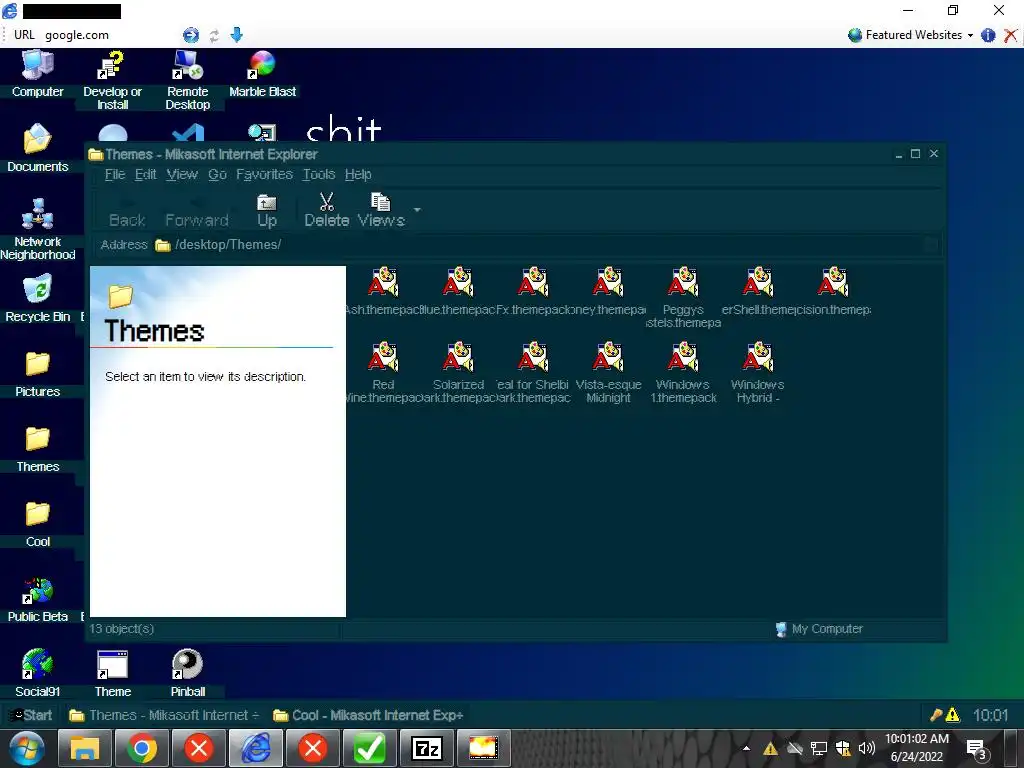
Task: Open the Featured Websites dropdown
Action: click(x=911, y=35)
